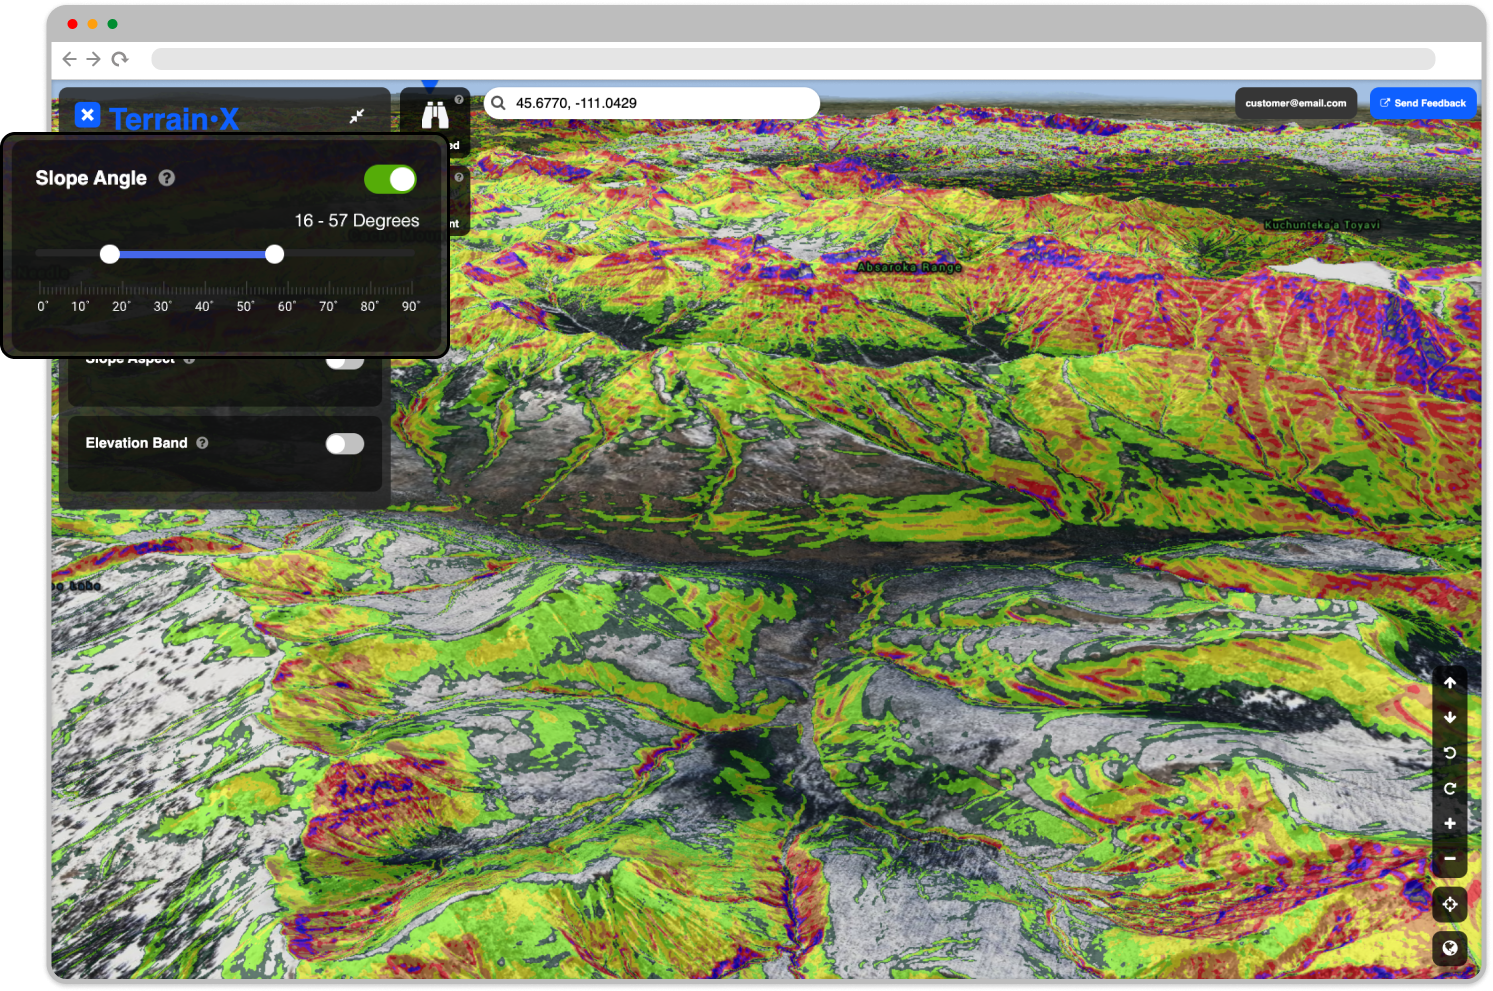This screenshot has height=991, width=1493.
Task: Click the customer@email.com account label
Action: coord(1296,102)
